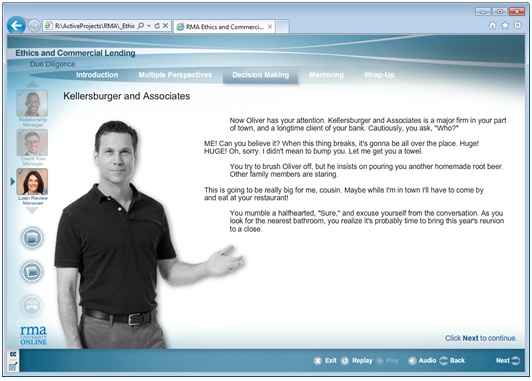
Task: Expand the address bar search dropdown arrow
Action: click(x=149, y=26)
